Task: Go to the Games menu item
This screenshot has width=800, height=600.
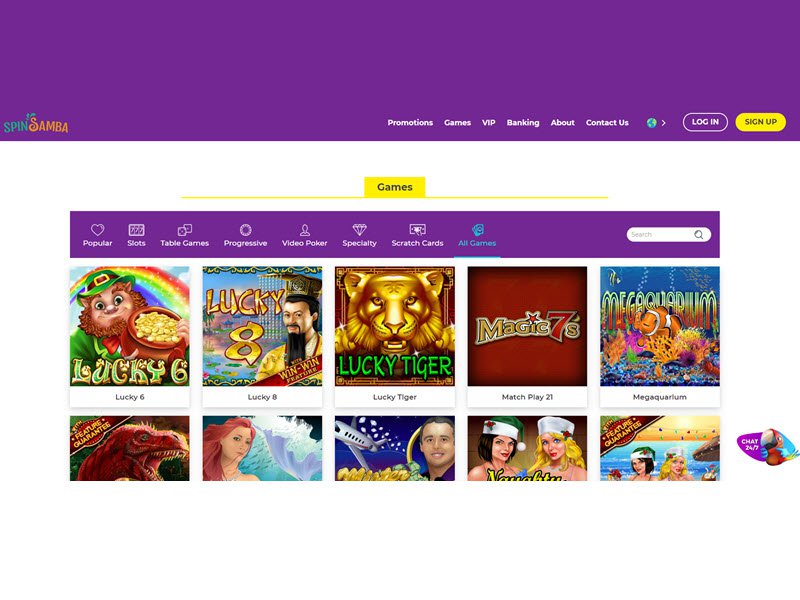Action: 457,122
